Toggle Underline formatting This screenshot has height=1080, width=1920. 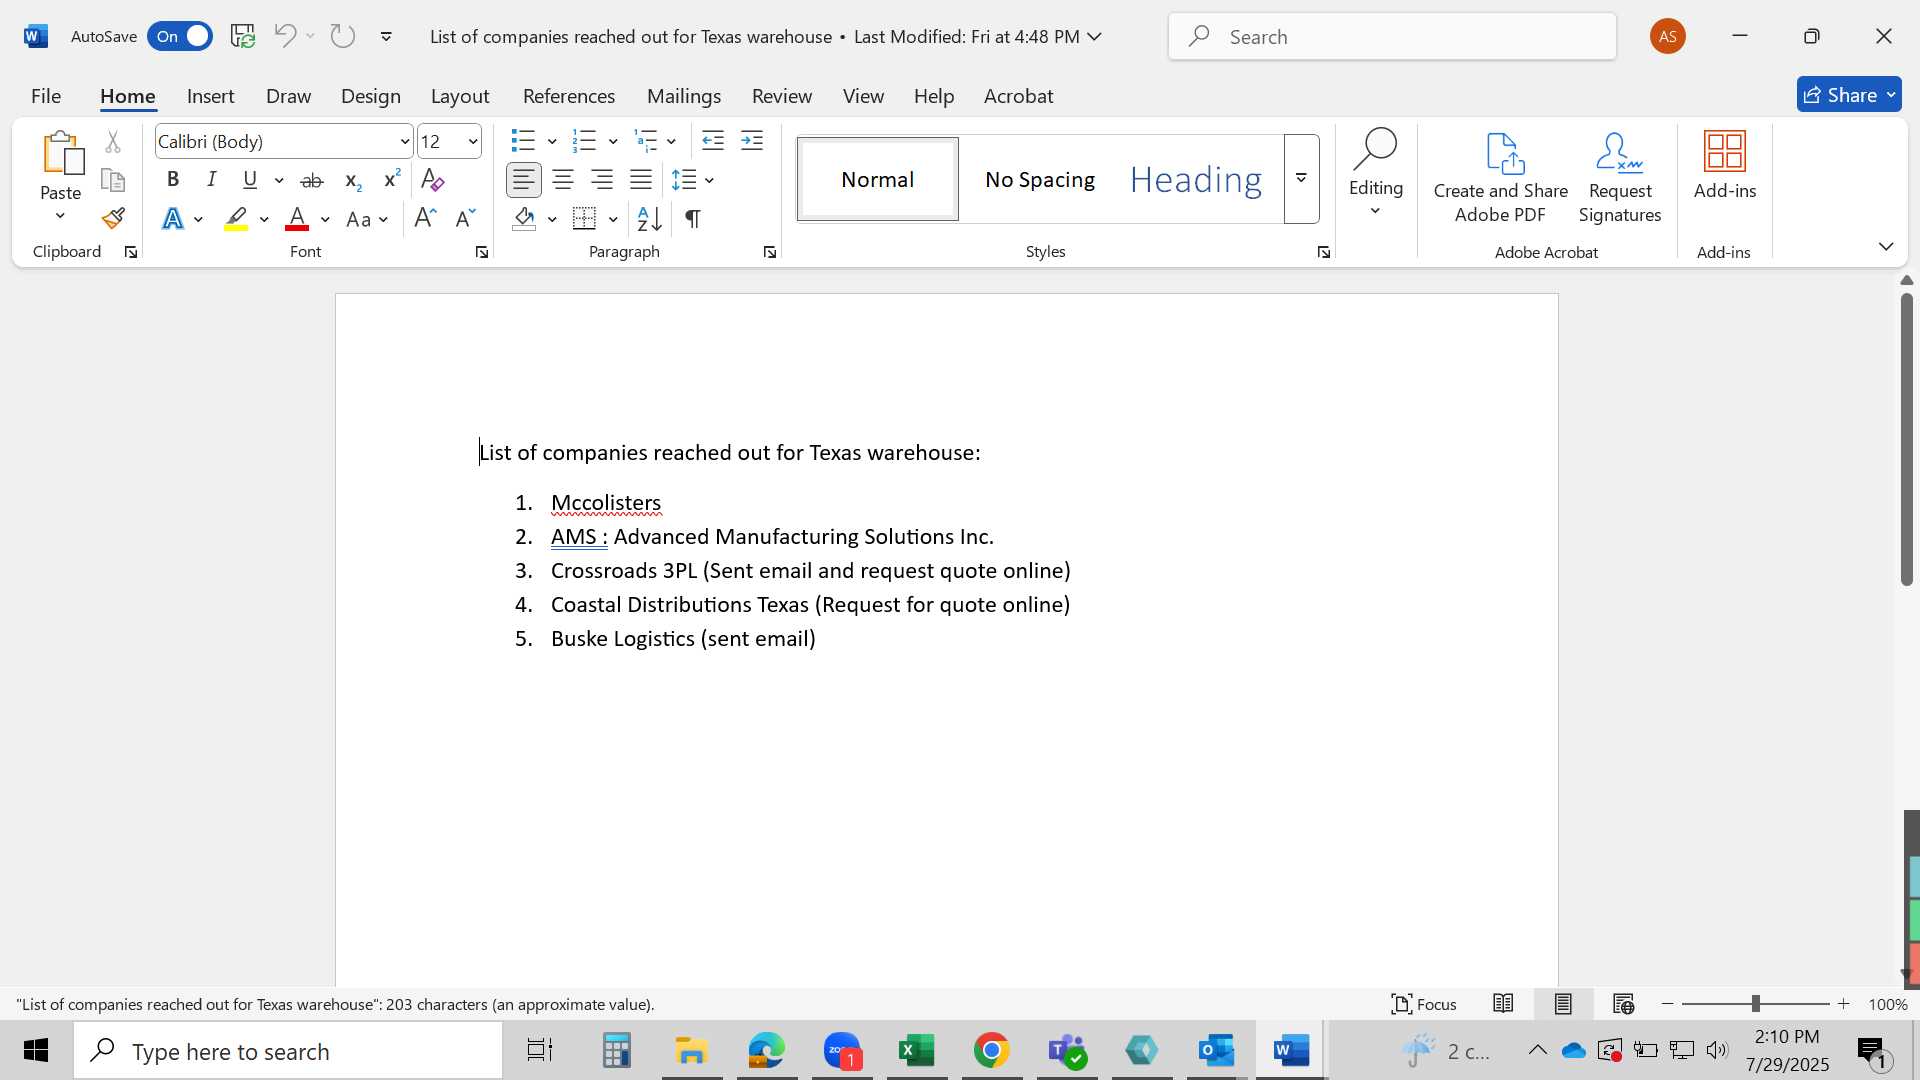[x=250, y=180]
